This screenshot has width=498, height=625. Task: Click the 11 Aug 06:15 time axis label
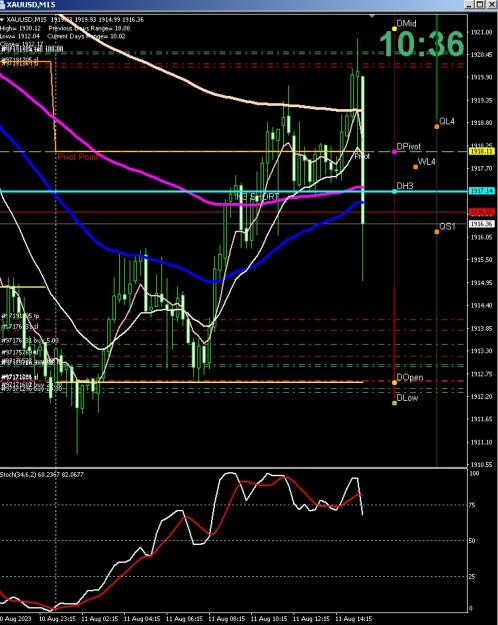184,619
